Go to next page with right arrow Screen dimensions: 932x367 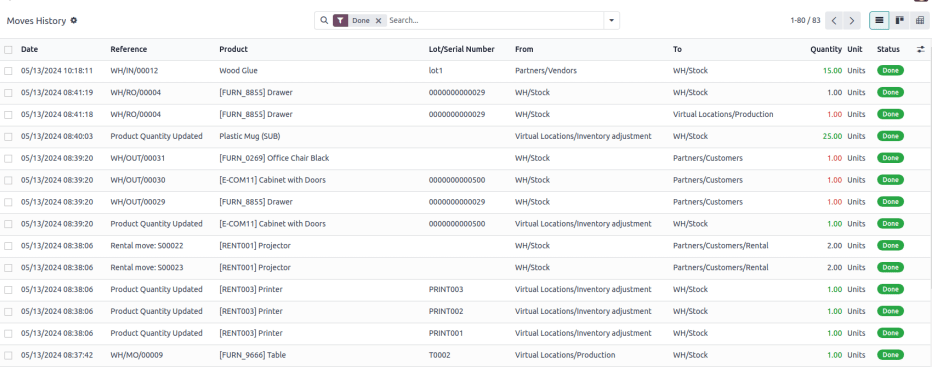pos(852,20)
